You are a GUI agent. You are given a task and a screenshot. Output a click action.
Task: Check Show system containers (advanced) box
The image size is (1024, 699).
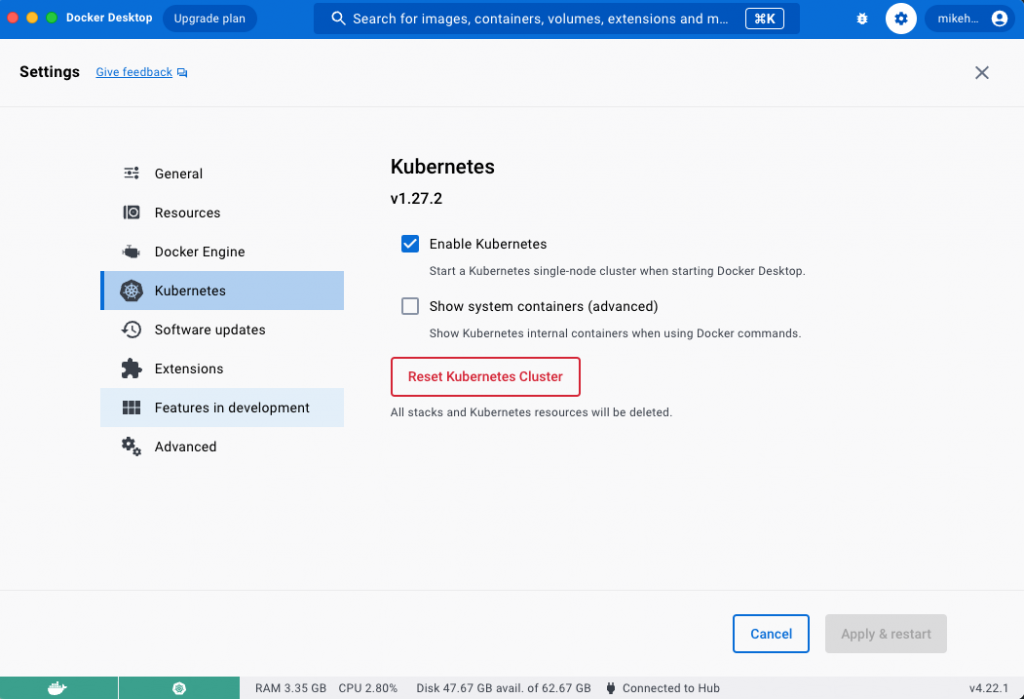click(410, 306)
